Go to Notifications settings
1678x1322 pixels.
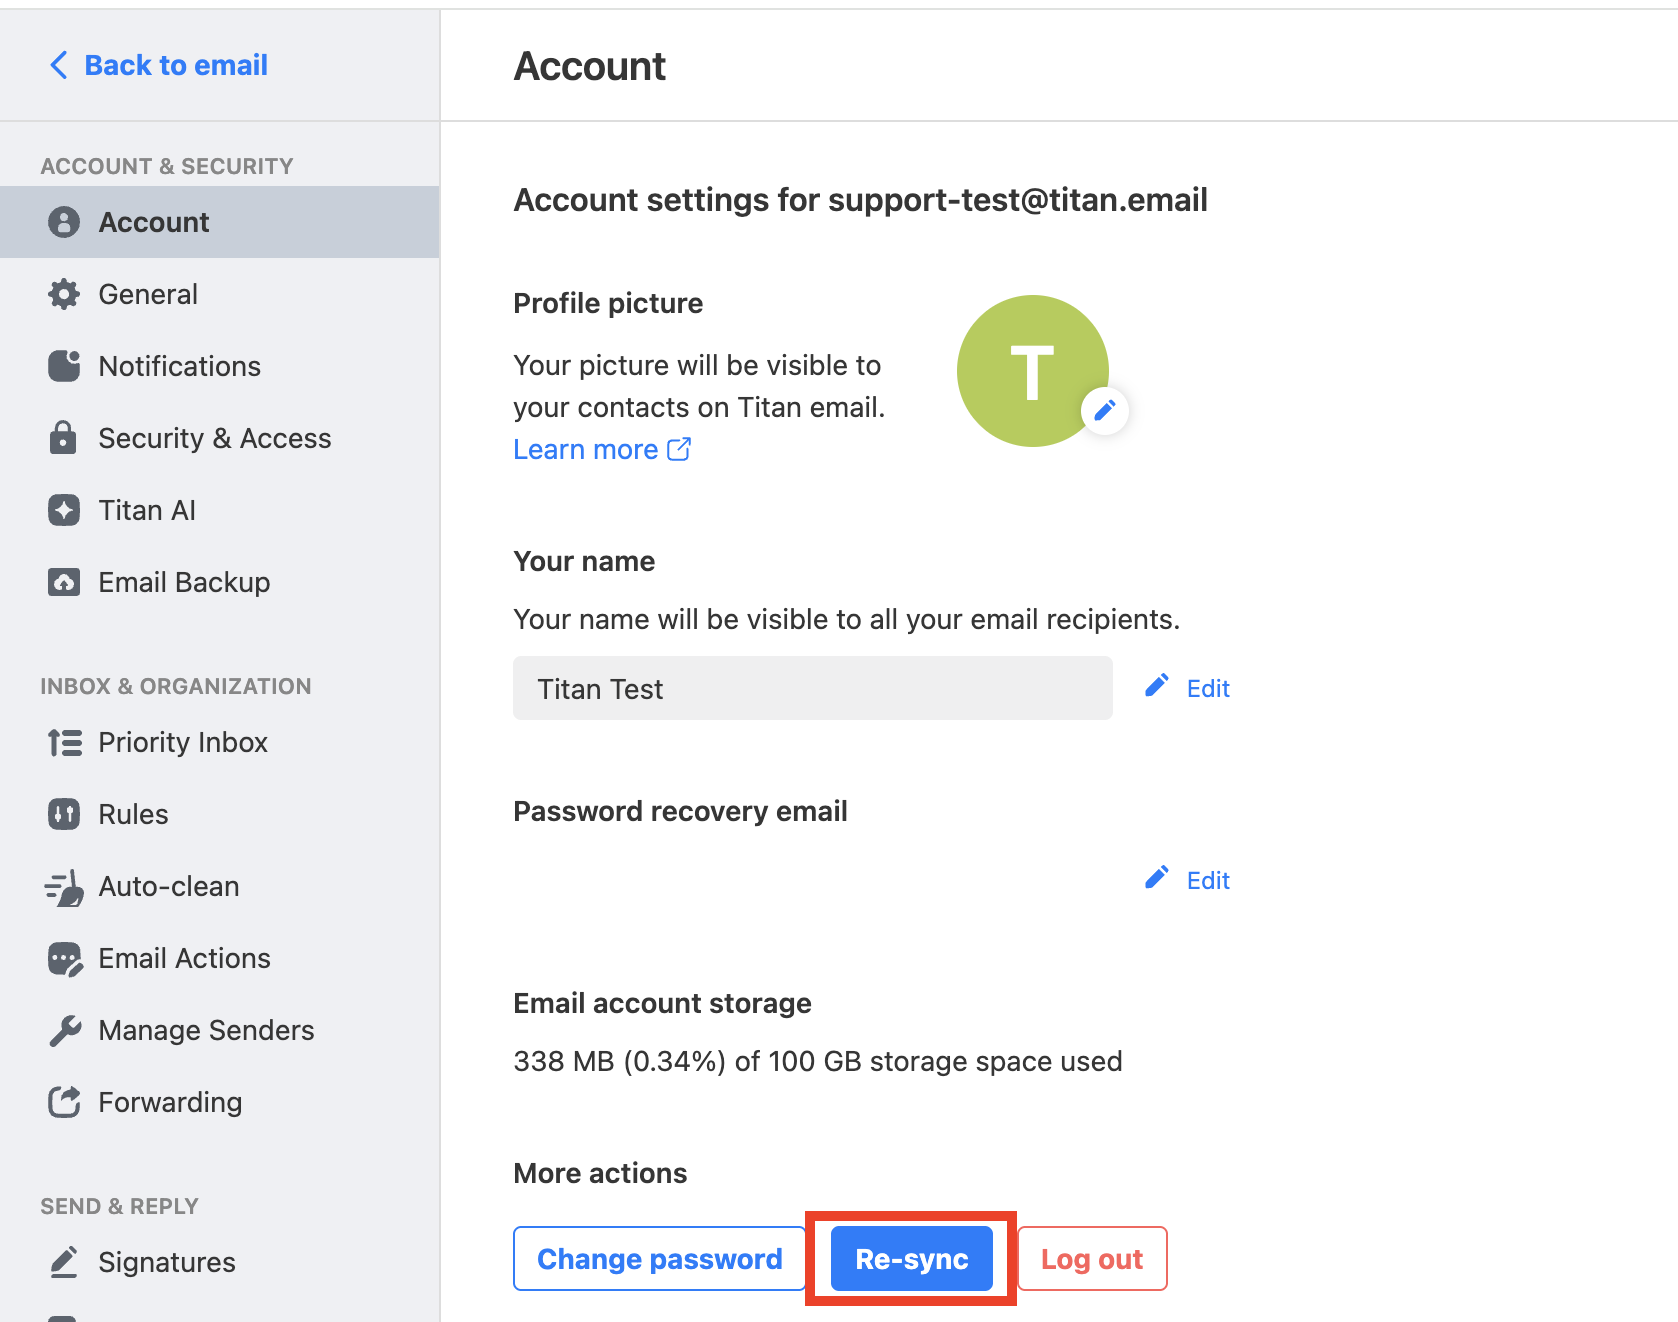click(220, 366)
